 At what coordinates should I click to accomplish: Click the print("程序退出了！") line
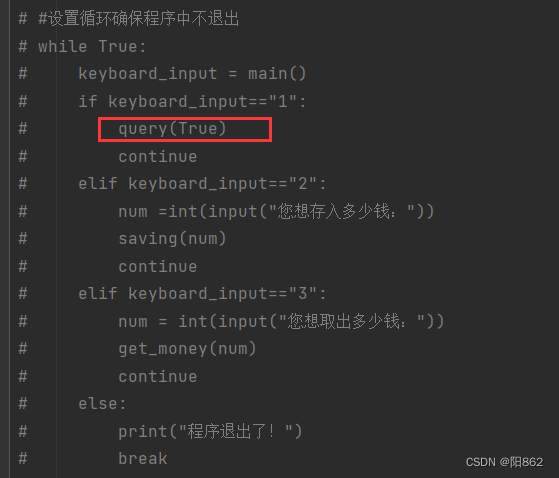pos(210,431)
